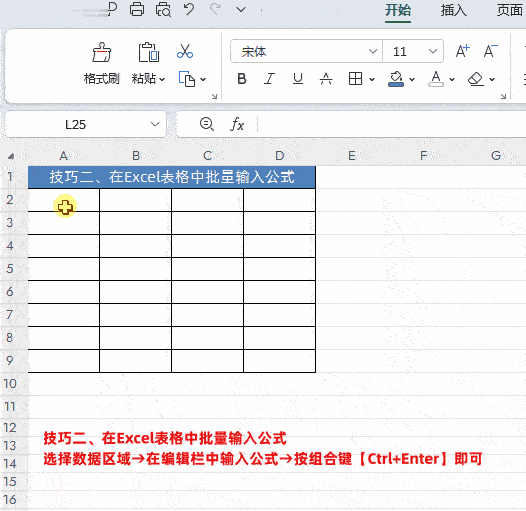Screen dimensions: 526x511
Task: Increase font size with A+ icon
Action: point(463,51)
